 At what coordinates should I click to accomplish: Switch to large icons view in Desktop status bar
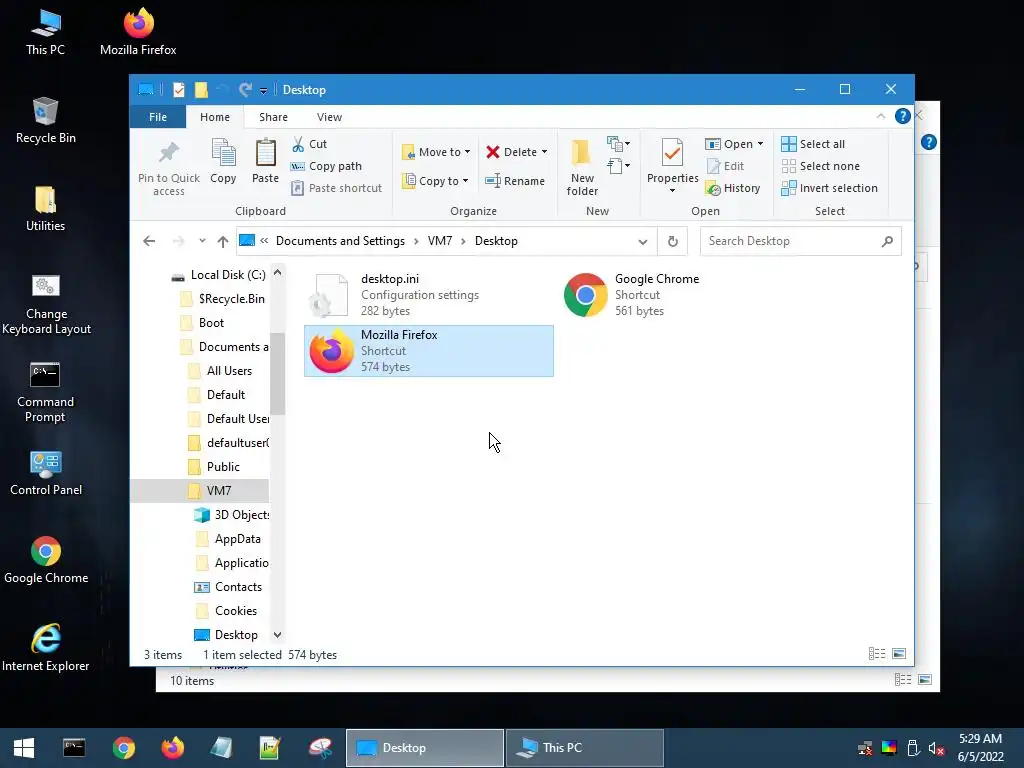(899, 654)
